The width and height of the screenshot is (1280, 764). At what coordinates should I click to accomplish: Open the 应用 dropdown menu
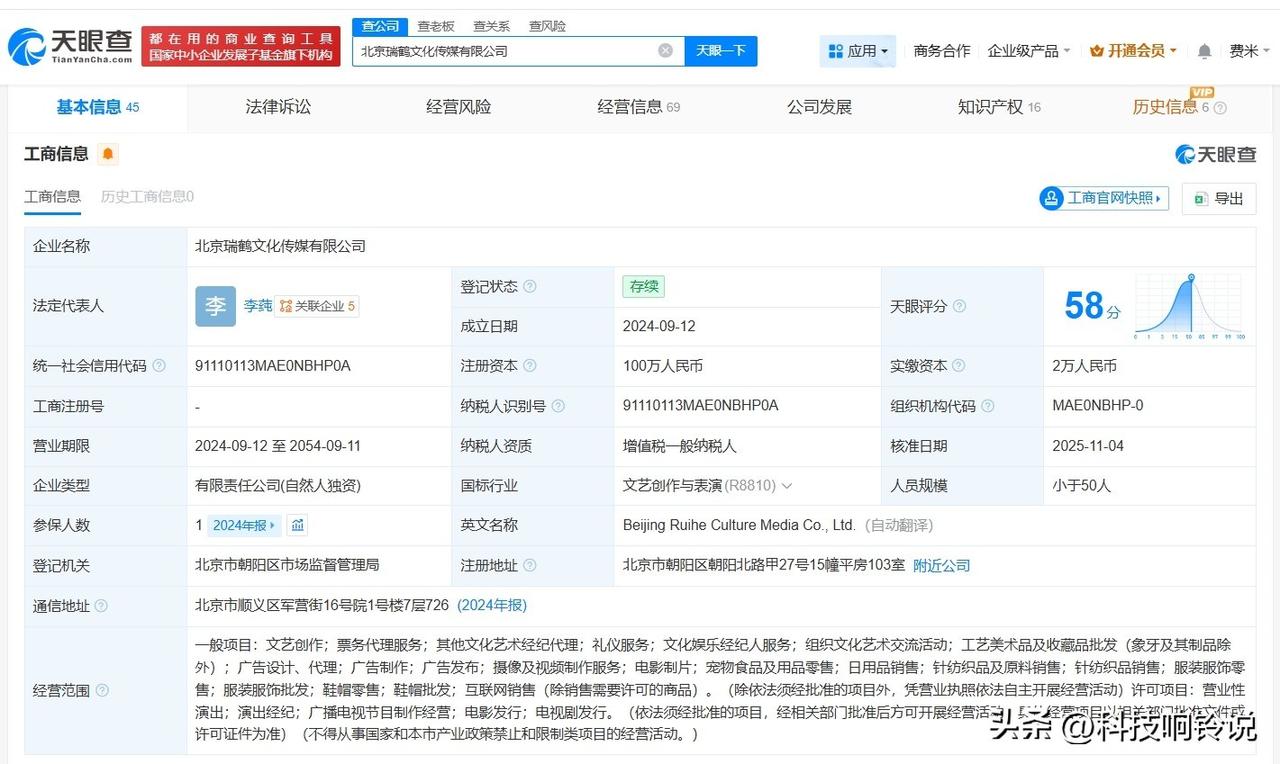(857, 51)
